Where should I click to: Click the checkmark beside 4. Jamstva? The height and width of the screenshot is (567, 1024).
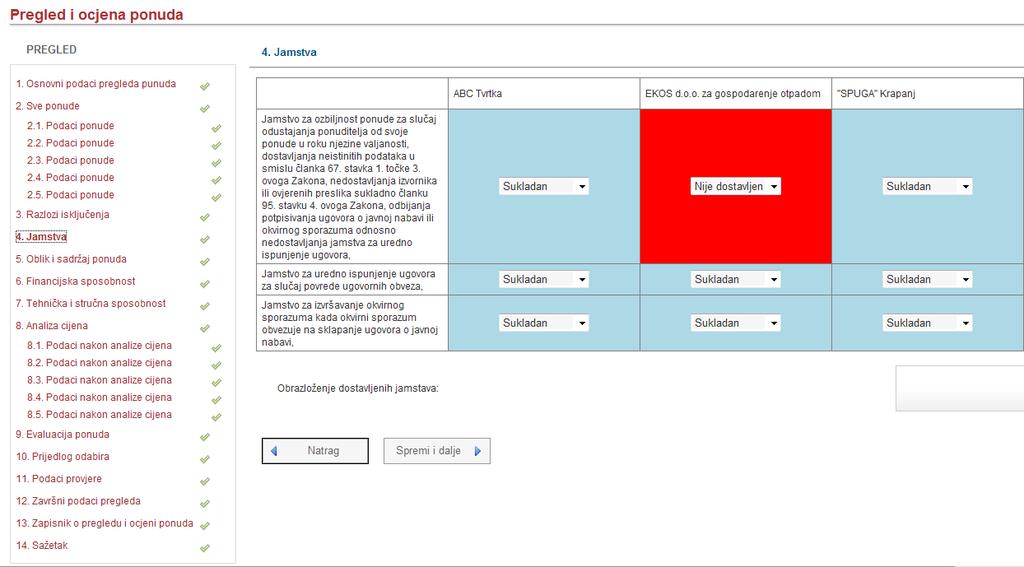pos(205,239)
